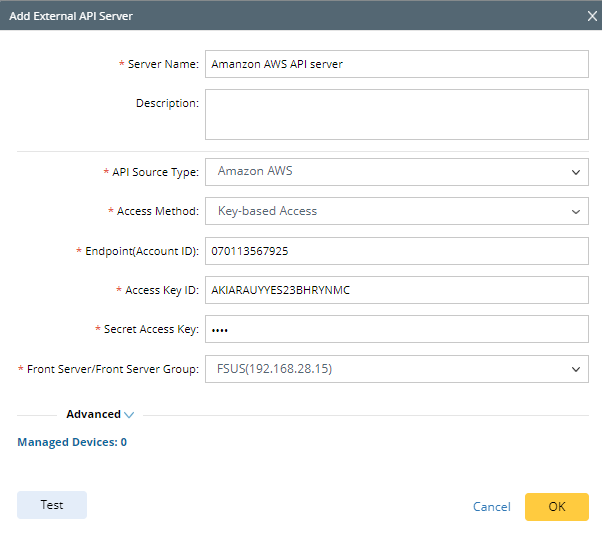602x535 pixels.
Task: Click the arrow icon of API Source Type
Action: pos(576,172)
